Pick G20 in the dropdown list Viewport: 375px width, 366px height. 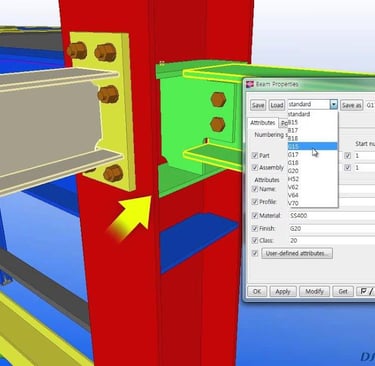tap(313, 171)
